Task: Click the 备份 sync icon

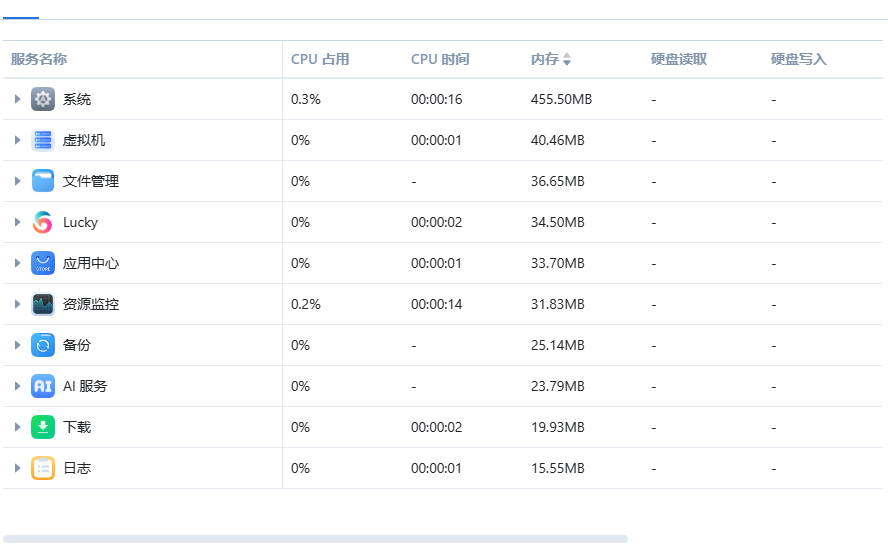Action: coord(43,345)
